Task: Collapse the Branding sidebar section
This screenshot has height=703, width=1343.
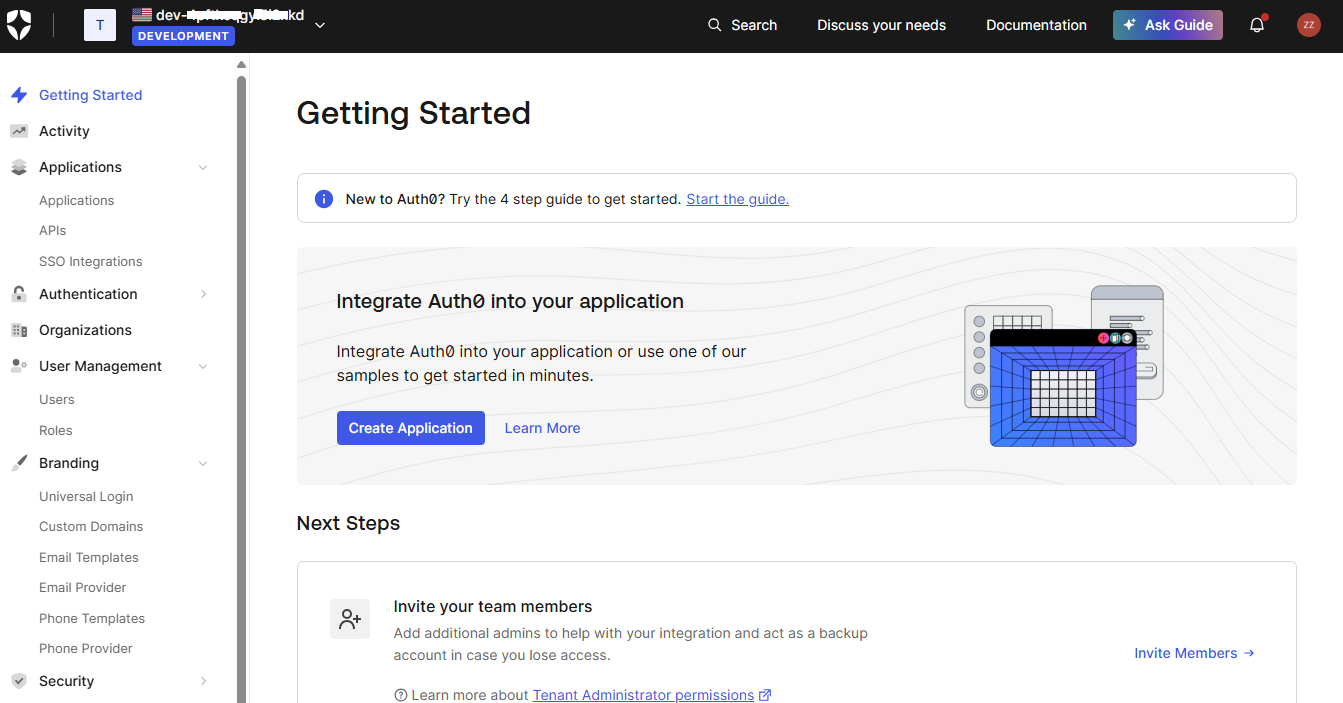Action: 203,463
